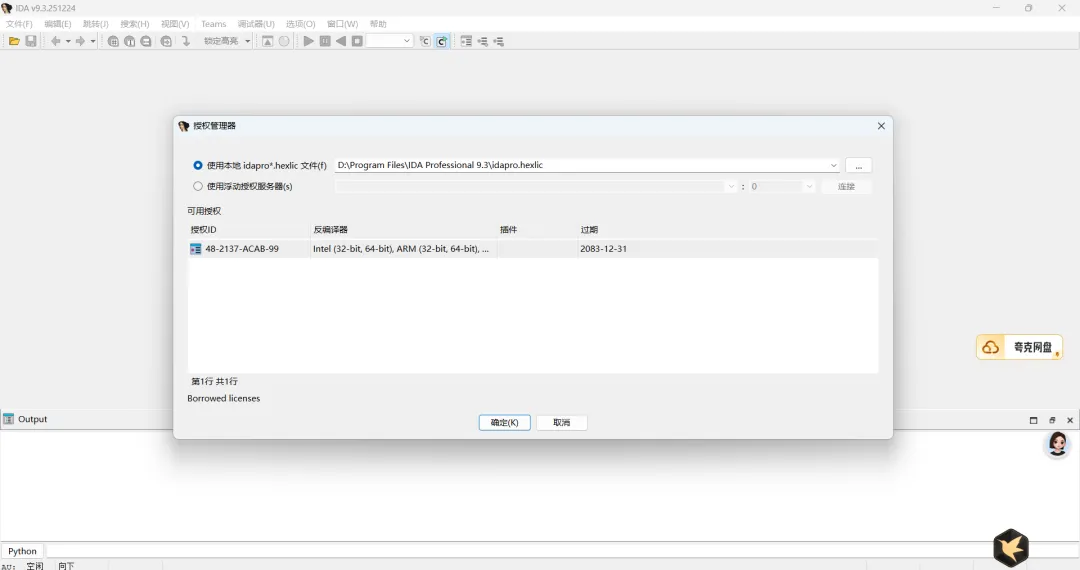This screenshot has height=570, width=1080.
Task: Start process with the play icon
Action: [x=308, y=41]
